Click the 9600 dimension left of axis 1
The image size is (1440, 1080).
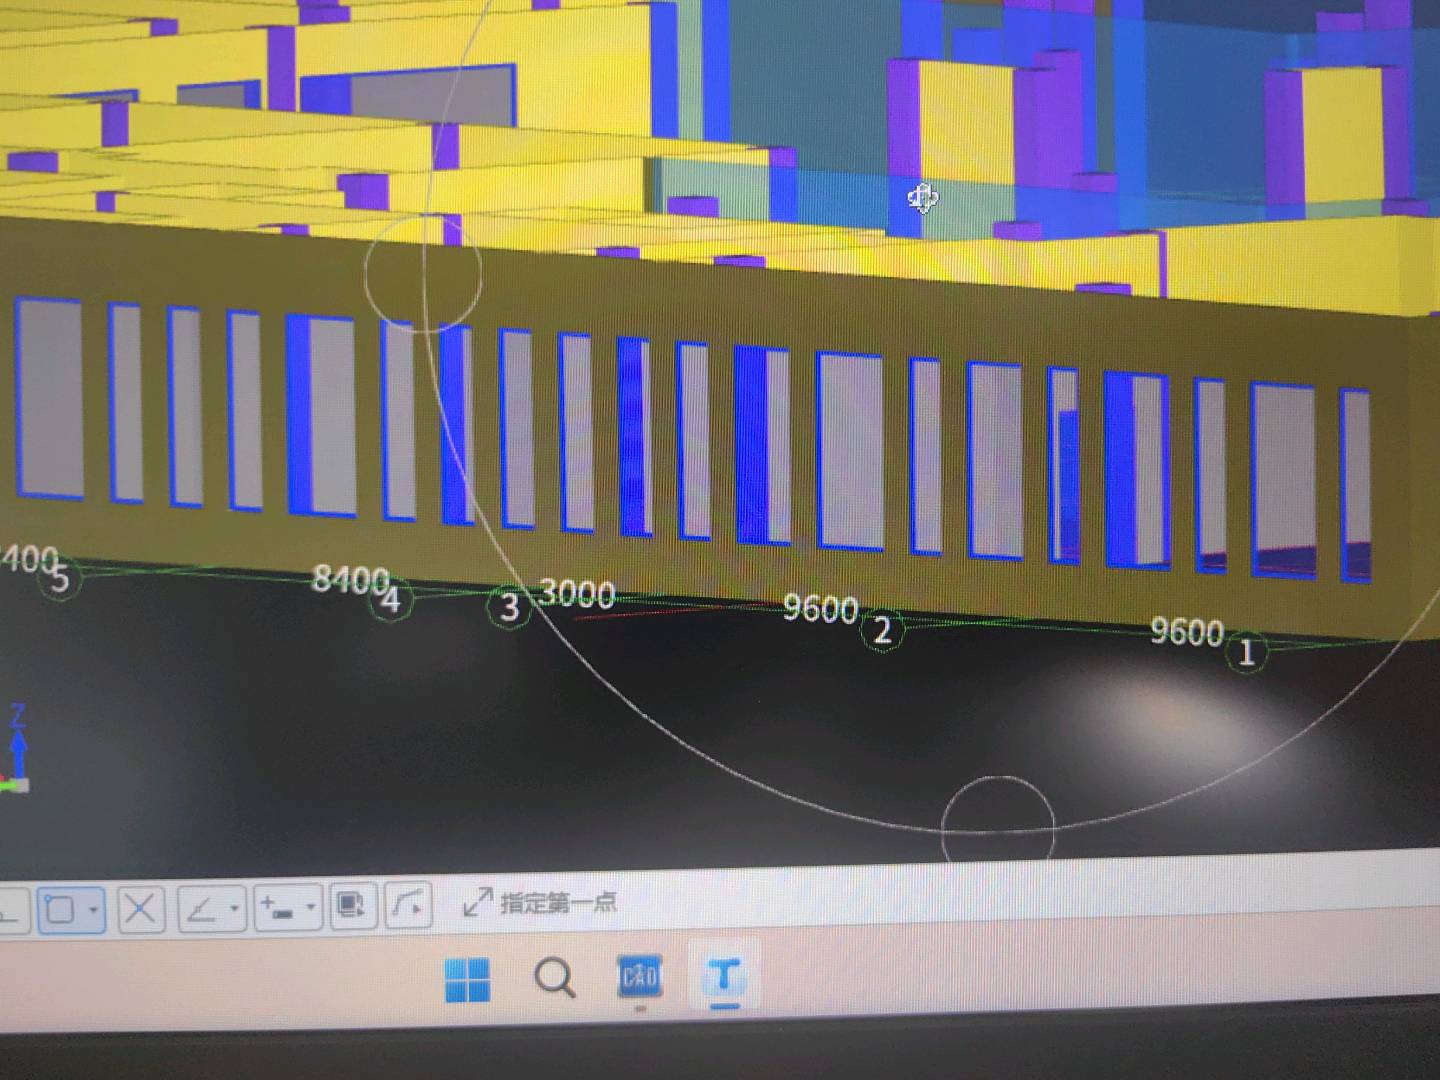click(x=1187, y=631)
